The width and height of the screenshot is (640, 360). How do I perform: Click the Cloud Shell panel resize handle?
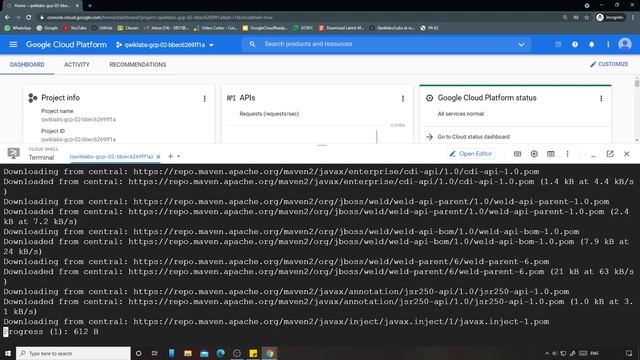click(322, 145)
